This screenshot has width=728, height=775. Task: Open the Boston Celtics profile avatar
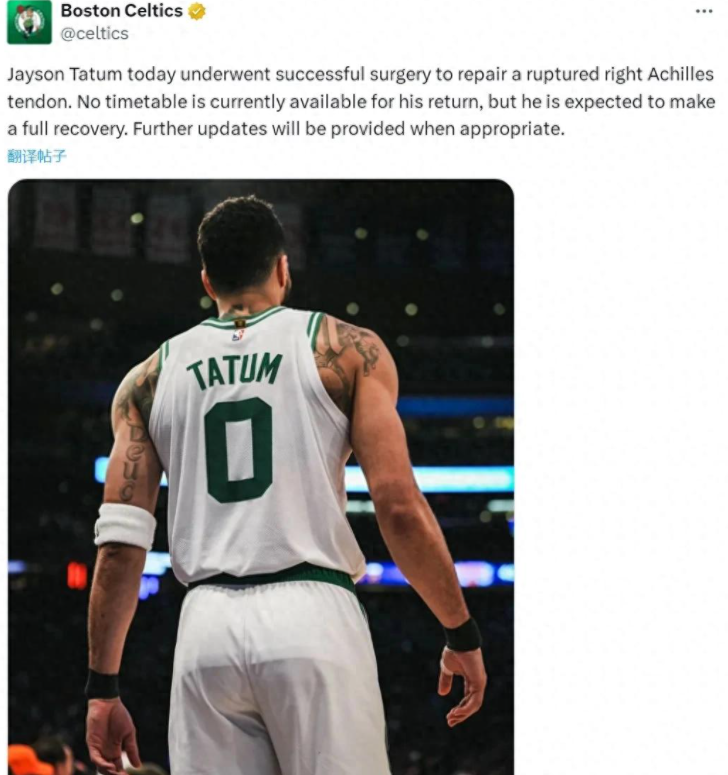point(29,22)
